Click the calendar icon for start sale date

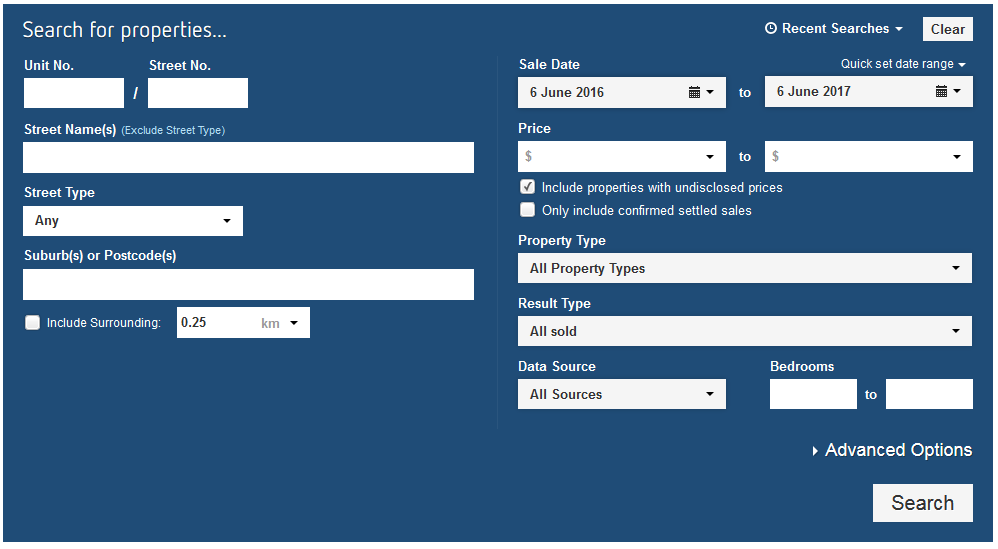click(695, 92)
